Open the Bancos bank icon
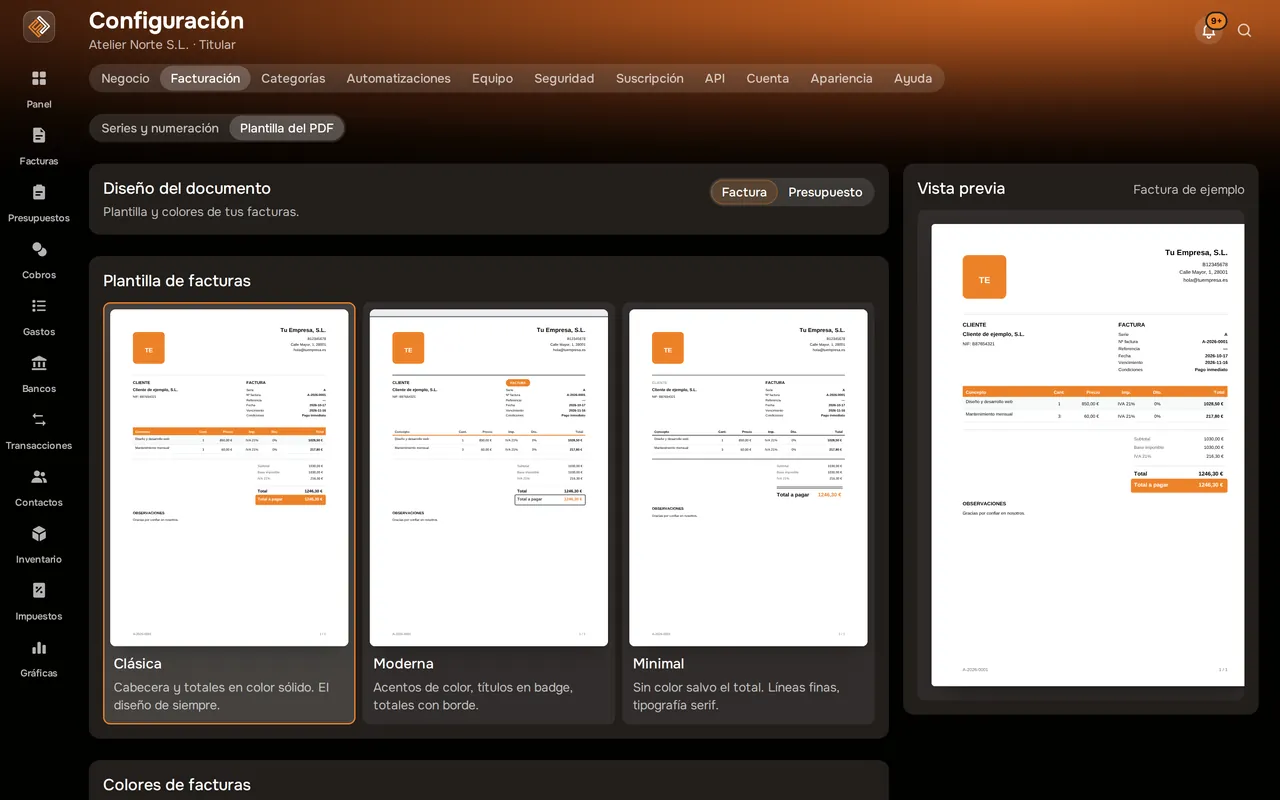The image size is (1280, 800). 39,363
